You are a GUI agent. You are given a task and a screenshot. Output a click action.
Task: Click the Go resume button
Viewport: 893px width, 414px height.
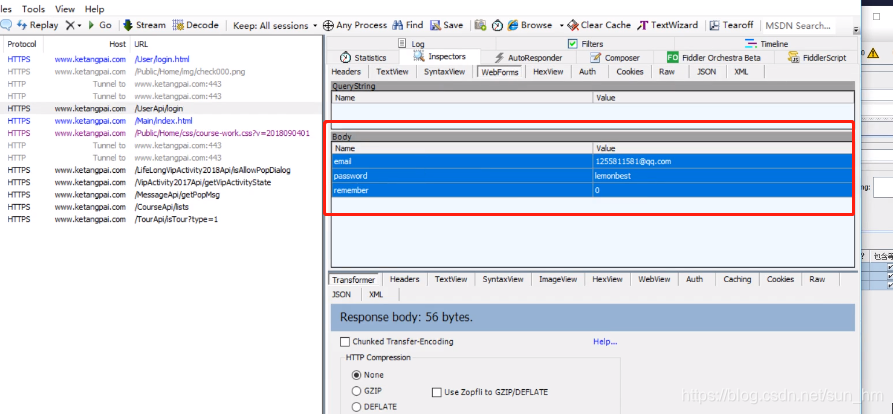(x=99, y=25)
